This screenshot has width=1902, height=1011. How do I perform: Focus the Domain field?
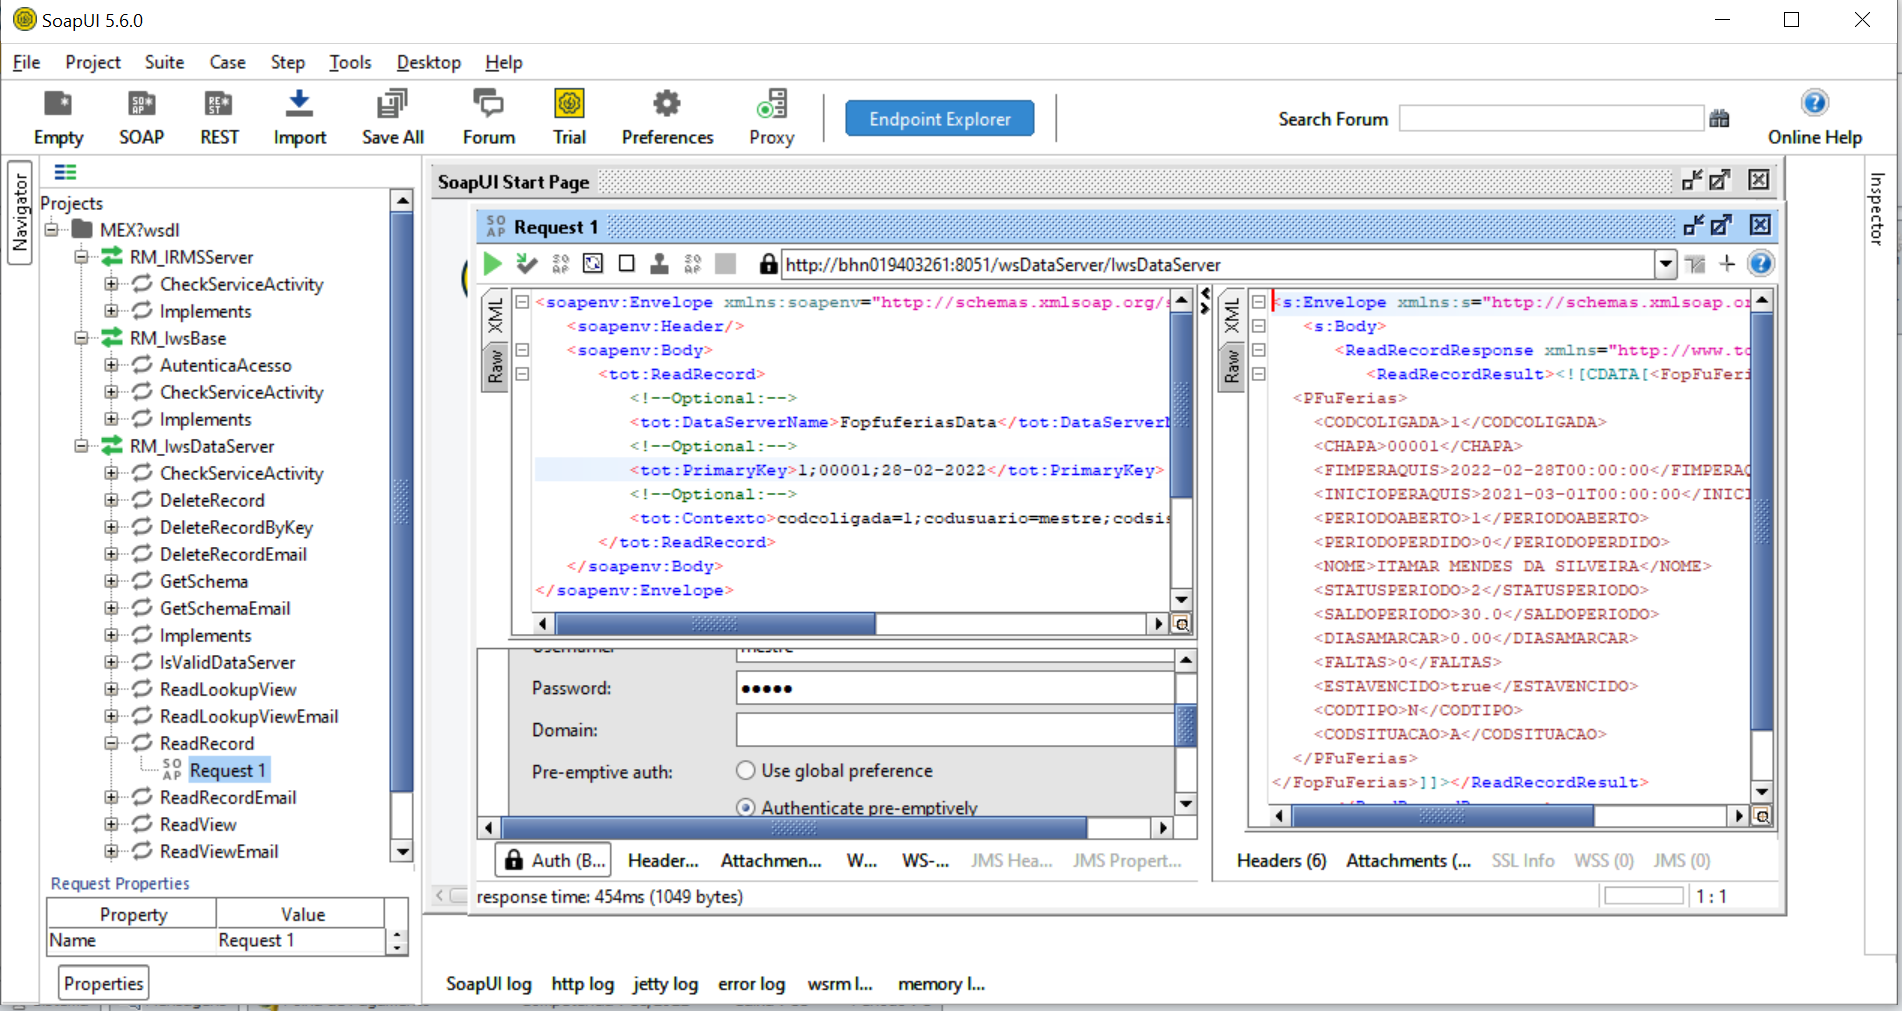tap(955, 730)
